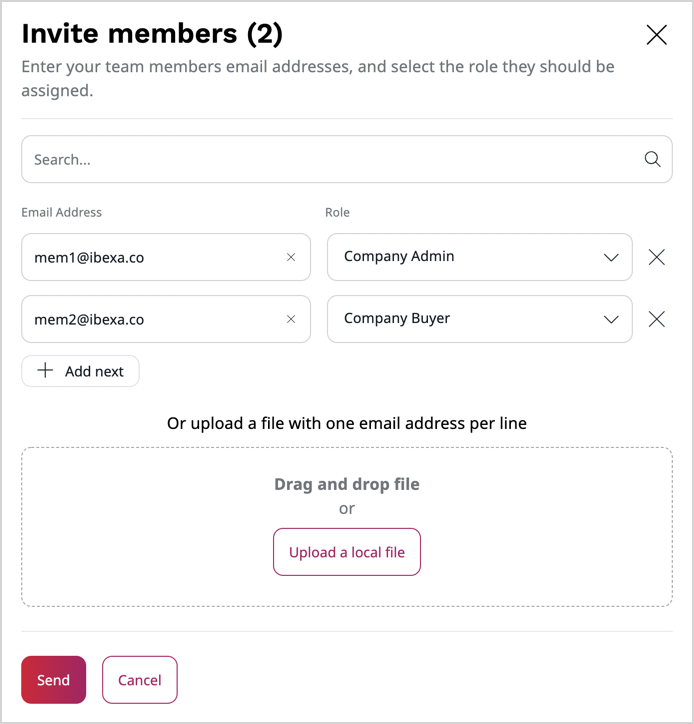Click the search magnifier icon
This screenshot has width=694, height=724.
click(x=652, y=159)
